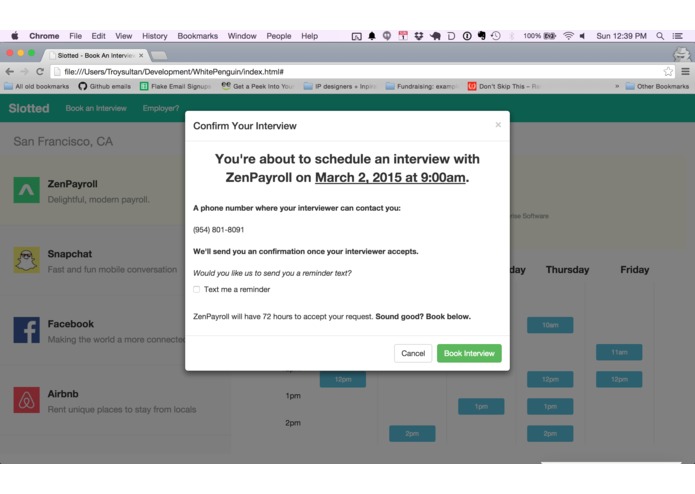Click the Slotted brand logo
Screen dimensions: 695x494
click(29, 108)
